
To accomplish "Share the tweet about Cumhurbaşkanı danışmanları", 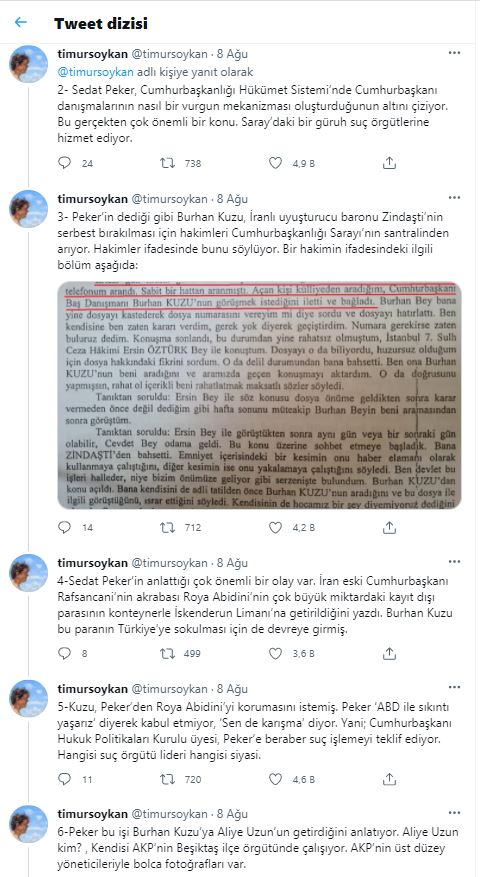I will [x=390, y=163].
